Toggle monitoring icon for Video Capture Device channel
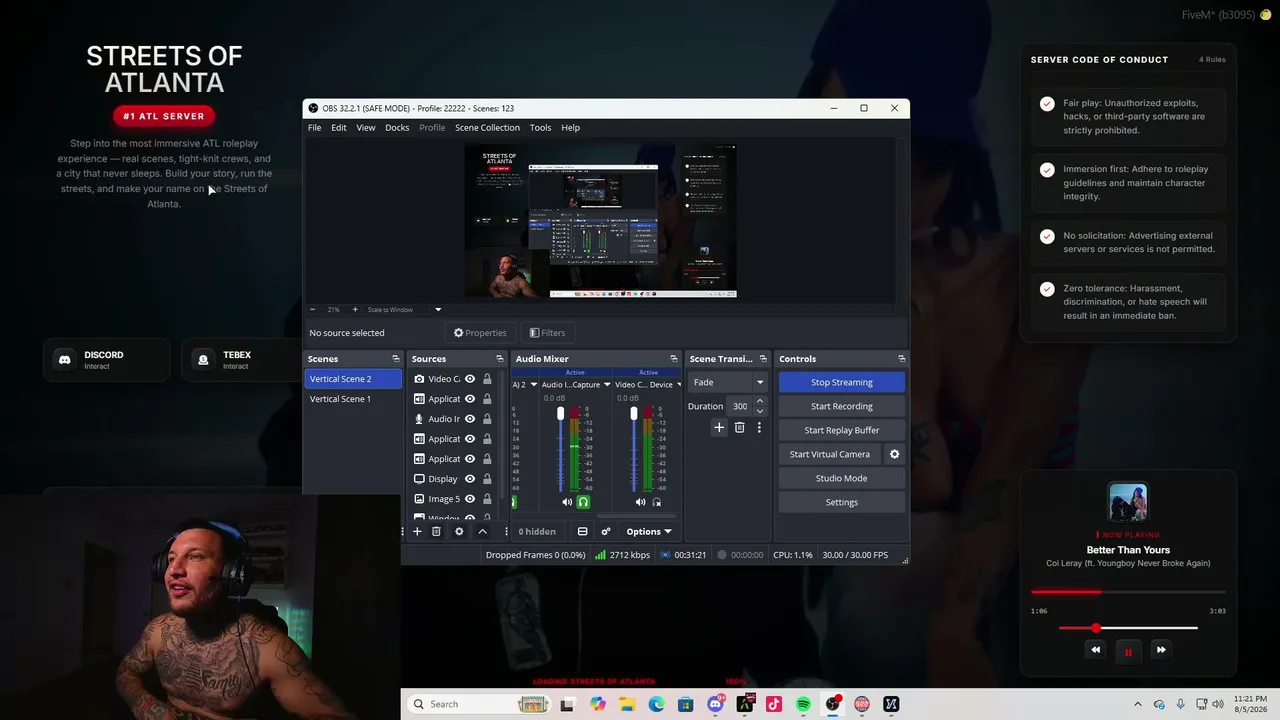The width and height of the screenshot is (1280, 720). click(x=656, y=502)
